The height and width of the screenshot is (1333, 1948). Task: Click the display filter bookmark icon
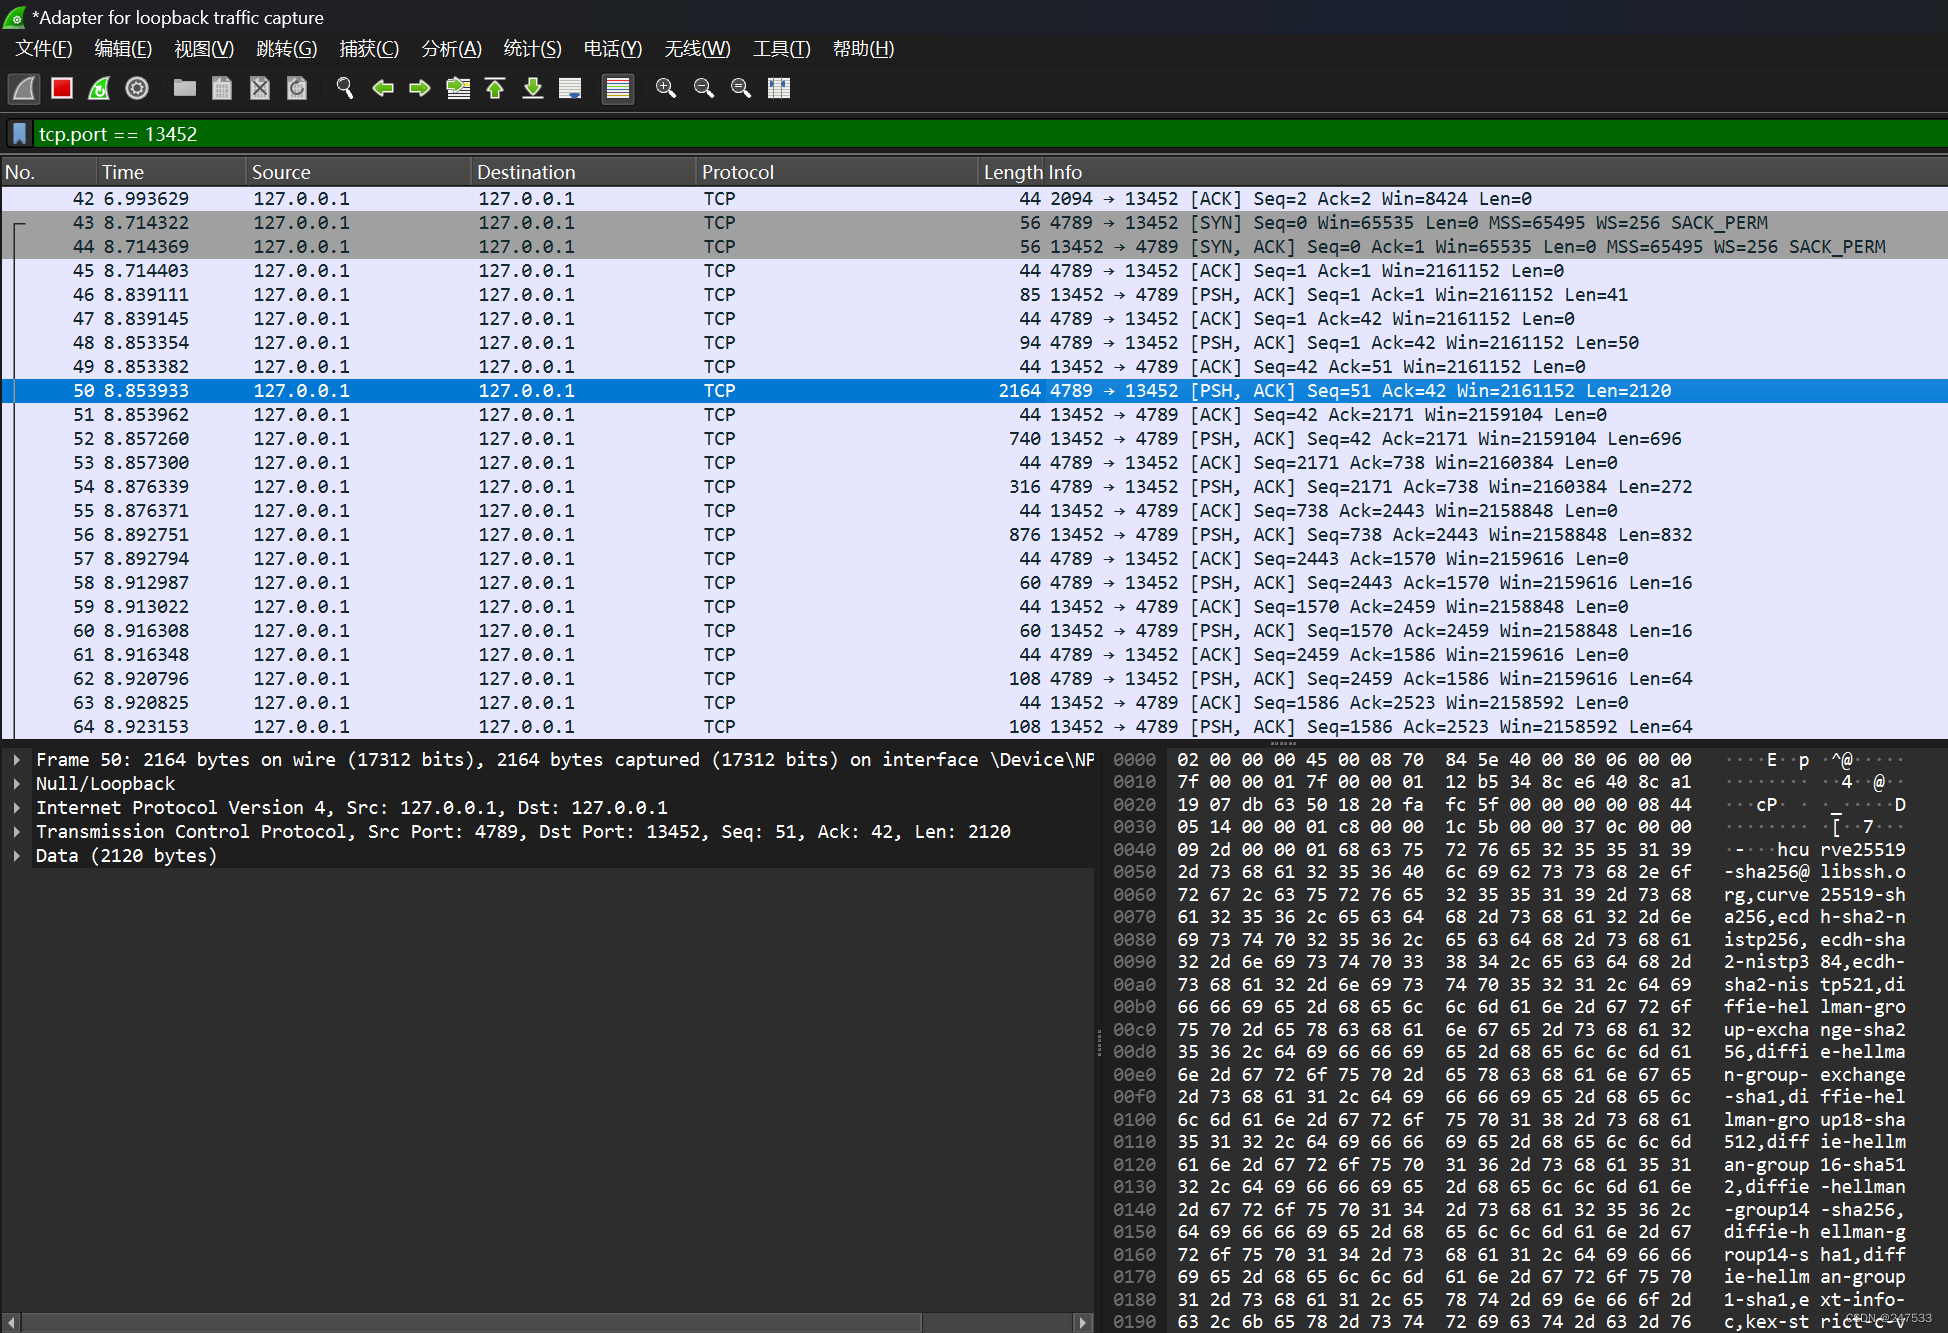pos(19,134)
